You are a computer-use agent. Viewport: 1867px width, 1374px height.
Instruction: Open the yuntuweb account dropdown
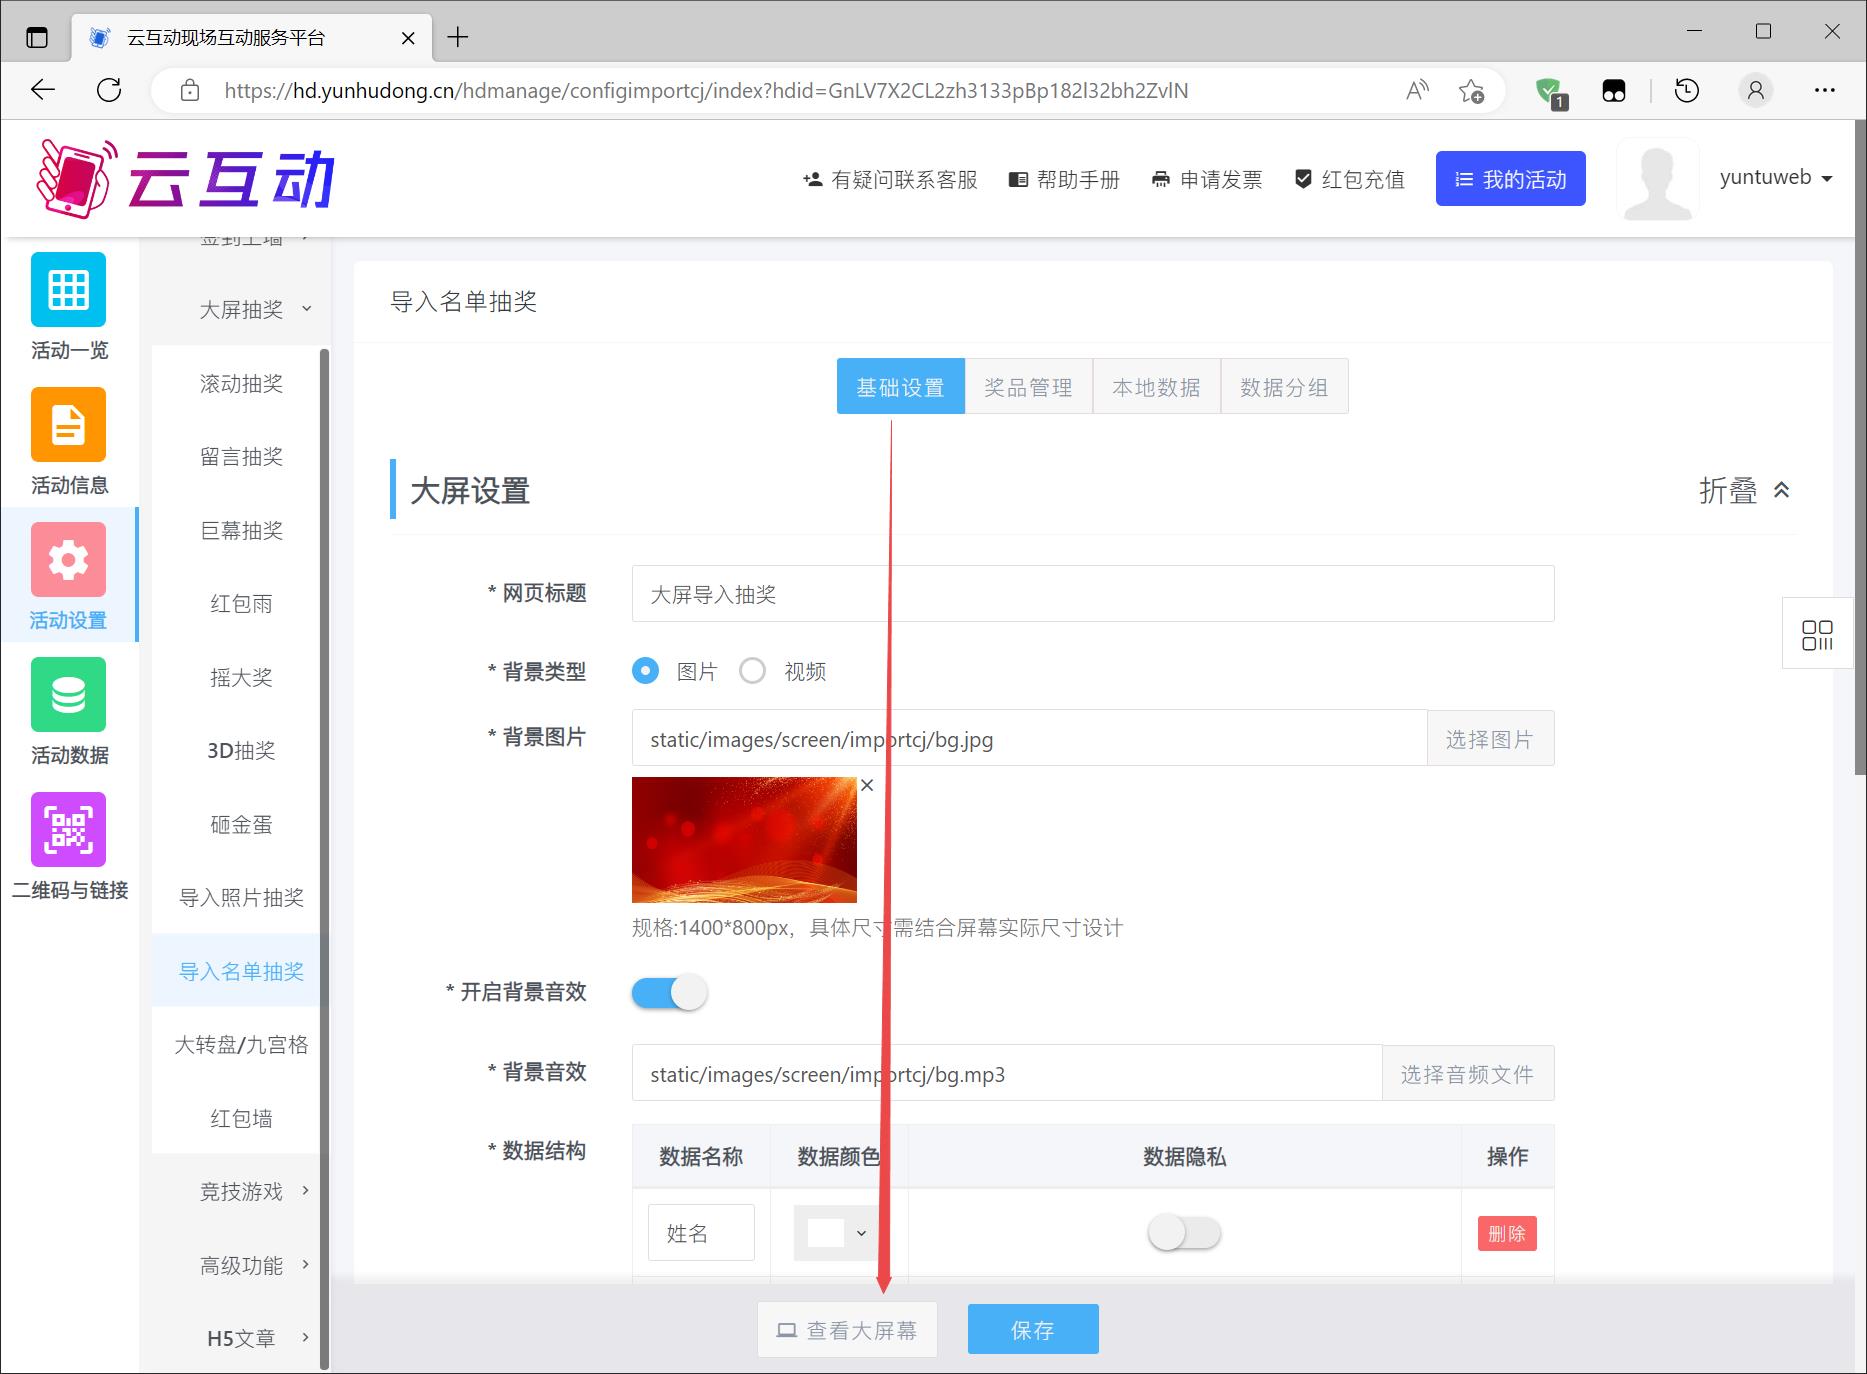pos(1775,178)
